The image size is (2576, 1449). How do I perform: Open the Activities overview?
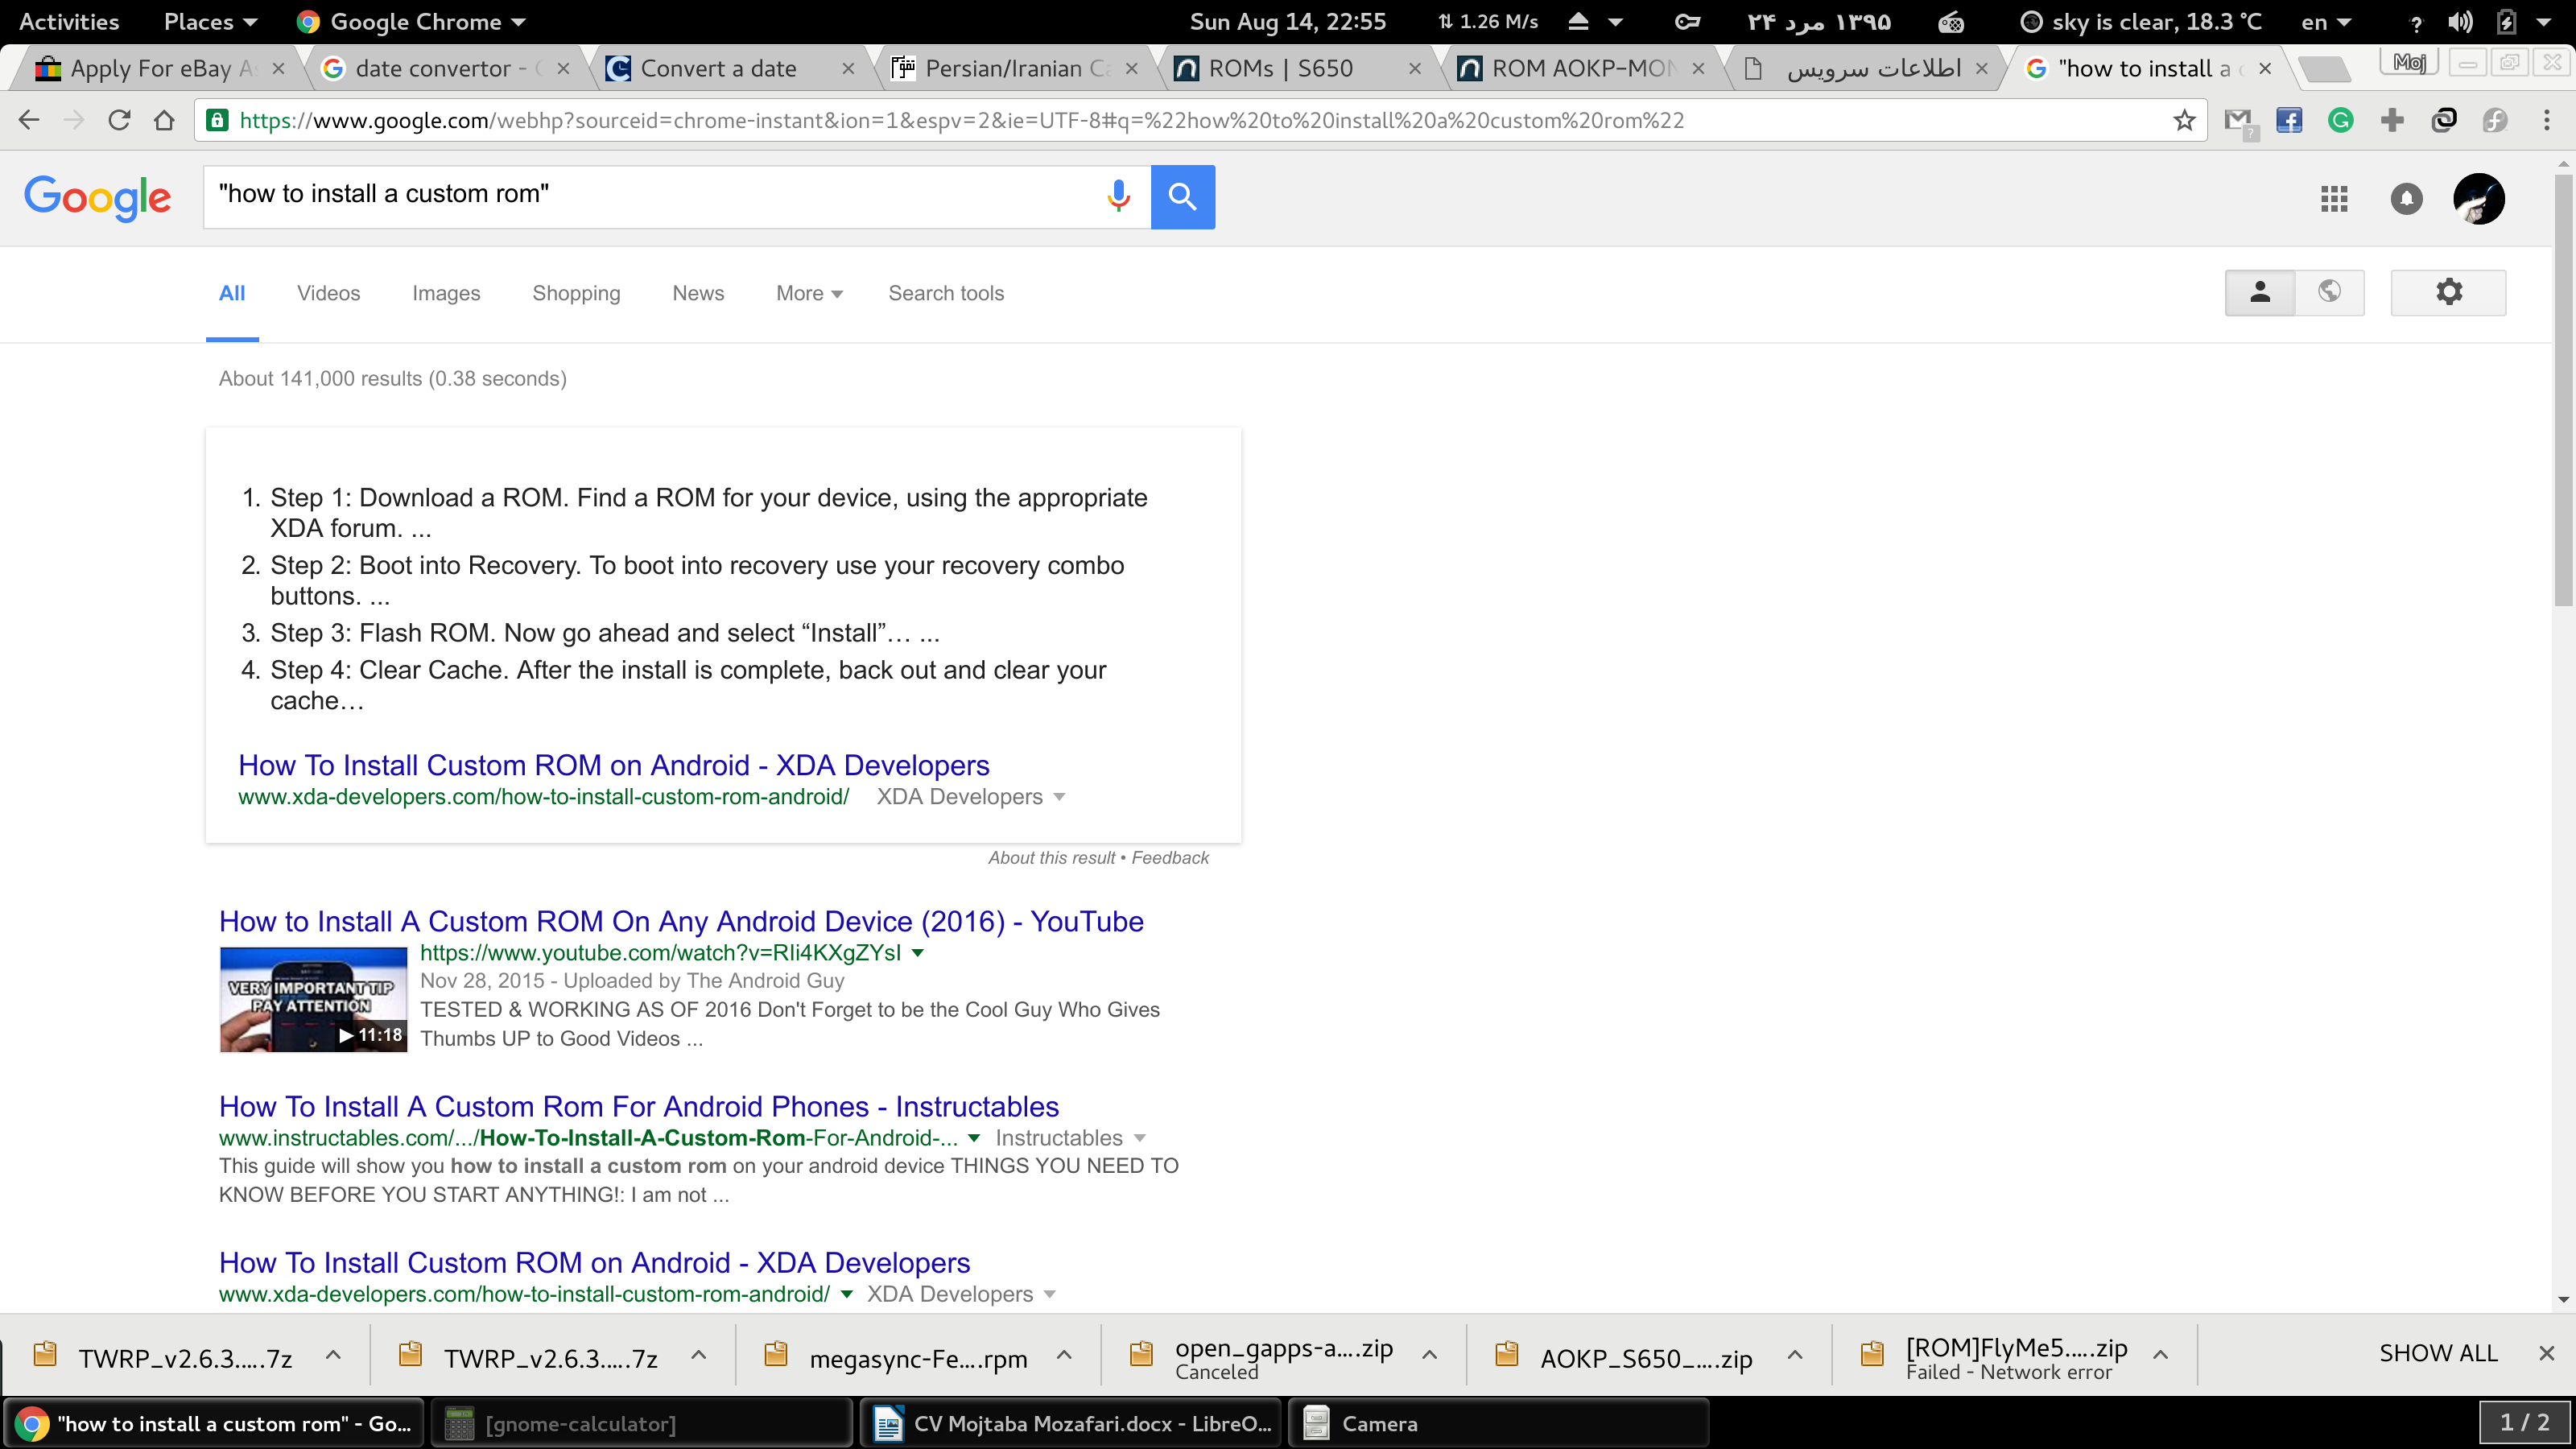pyautogui.click(x=69, y=22)
